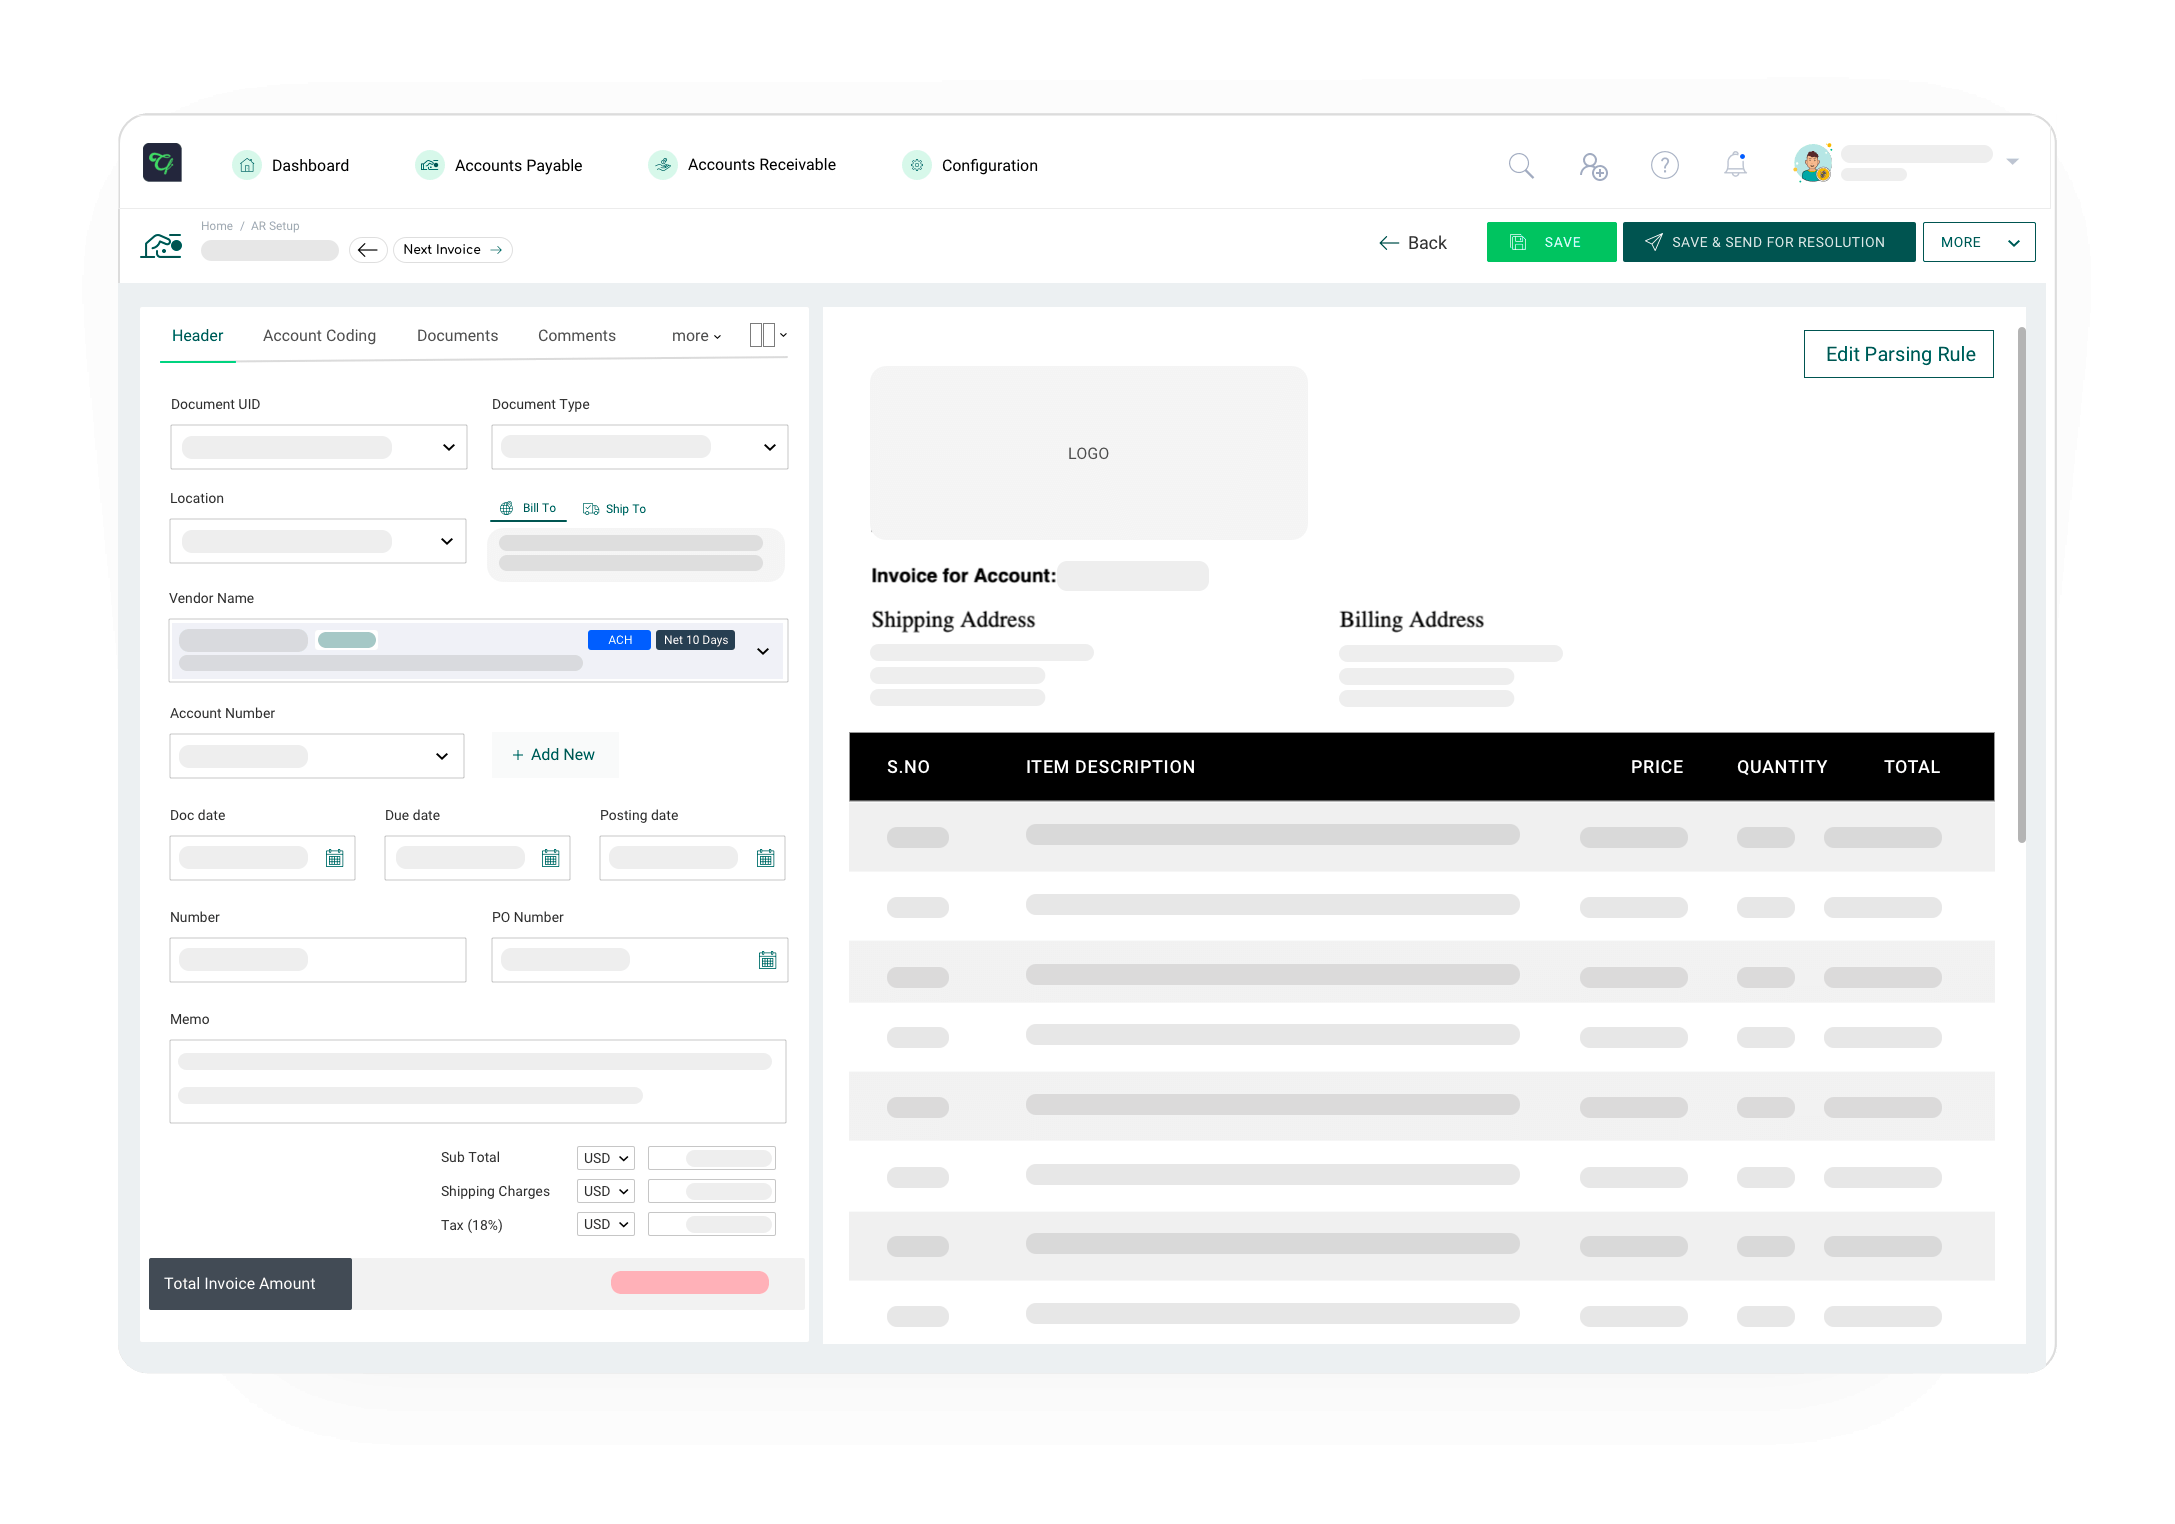Select the Bill To address view

[527, 507]
